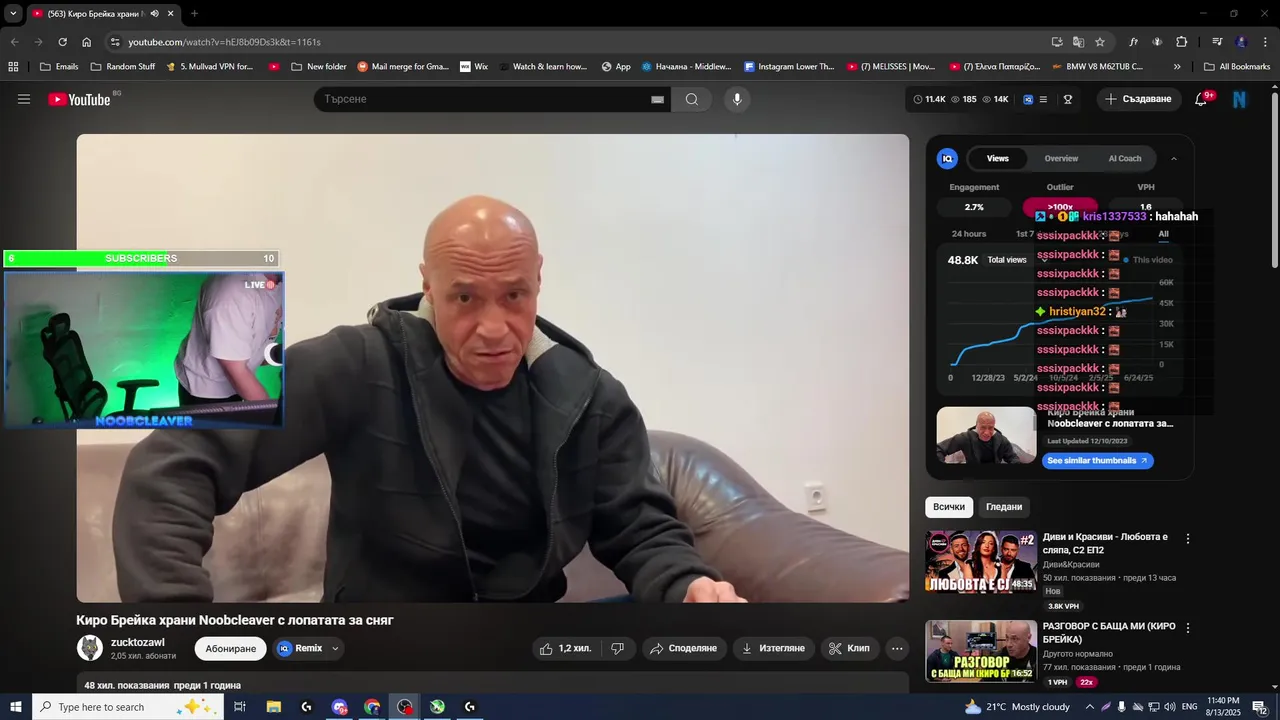The image size is (1280, 720).
Task: Show more bookmarks overflow chevron
Action: click(x=1177, y=67)
